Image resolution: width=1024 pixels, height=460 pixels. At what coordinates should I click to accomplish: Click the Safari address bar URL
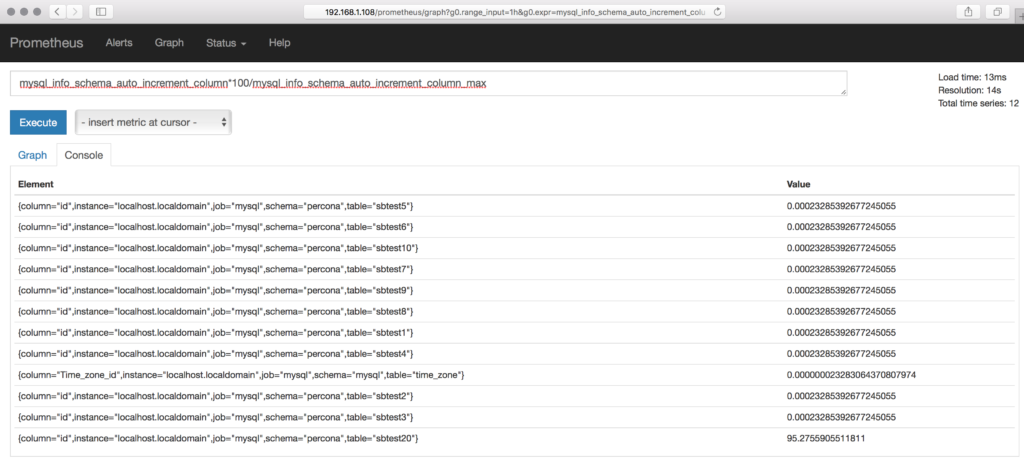click(x=510, y=11)
